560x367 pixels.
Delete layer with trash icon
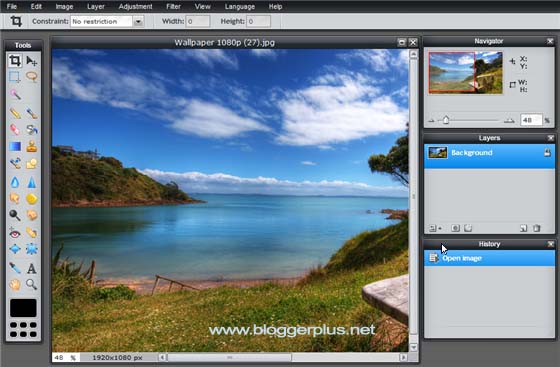point(536,228)
